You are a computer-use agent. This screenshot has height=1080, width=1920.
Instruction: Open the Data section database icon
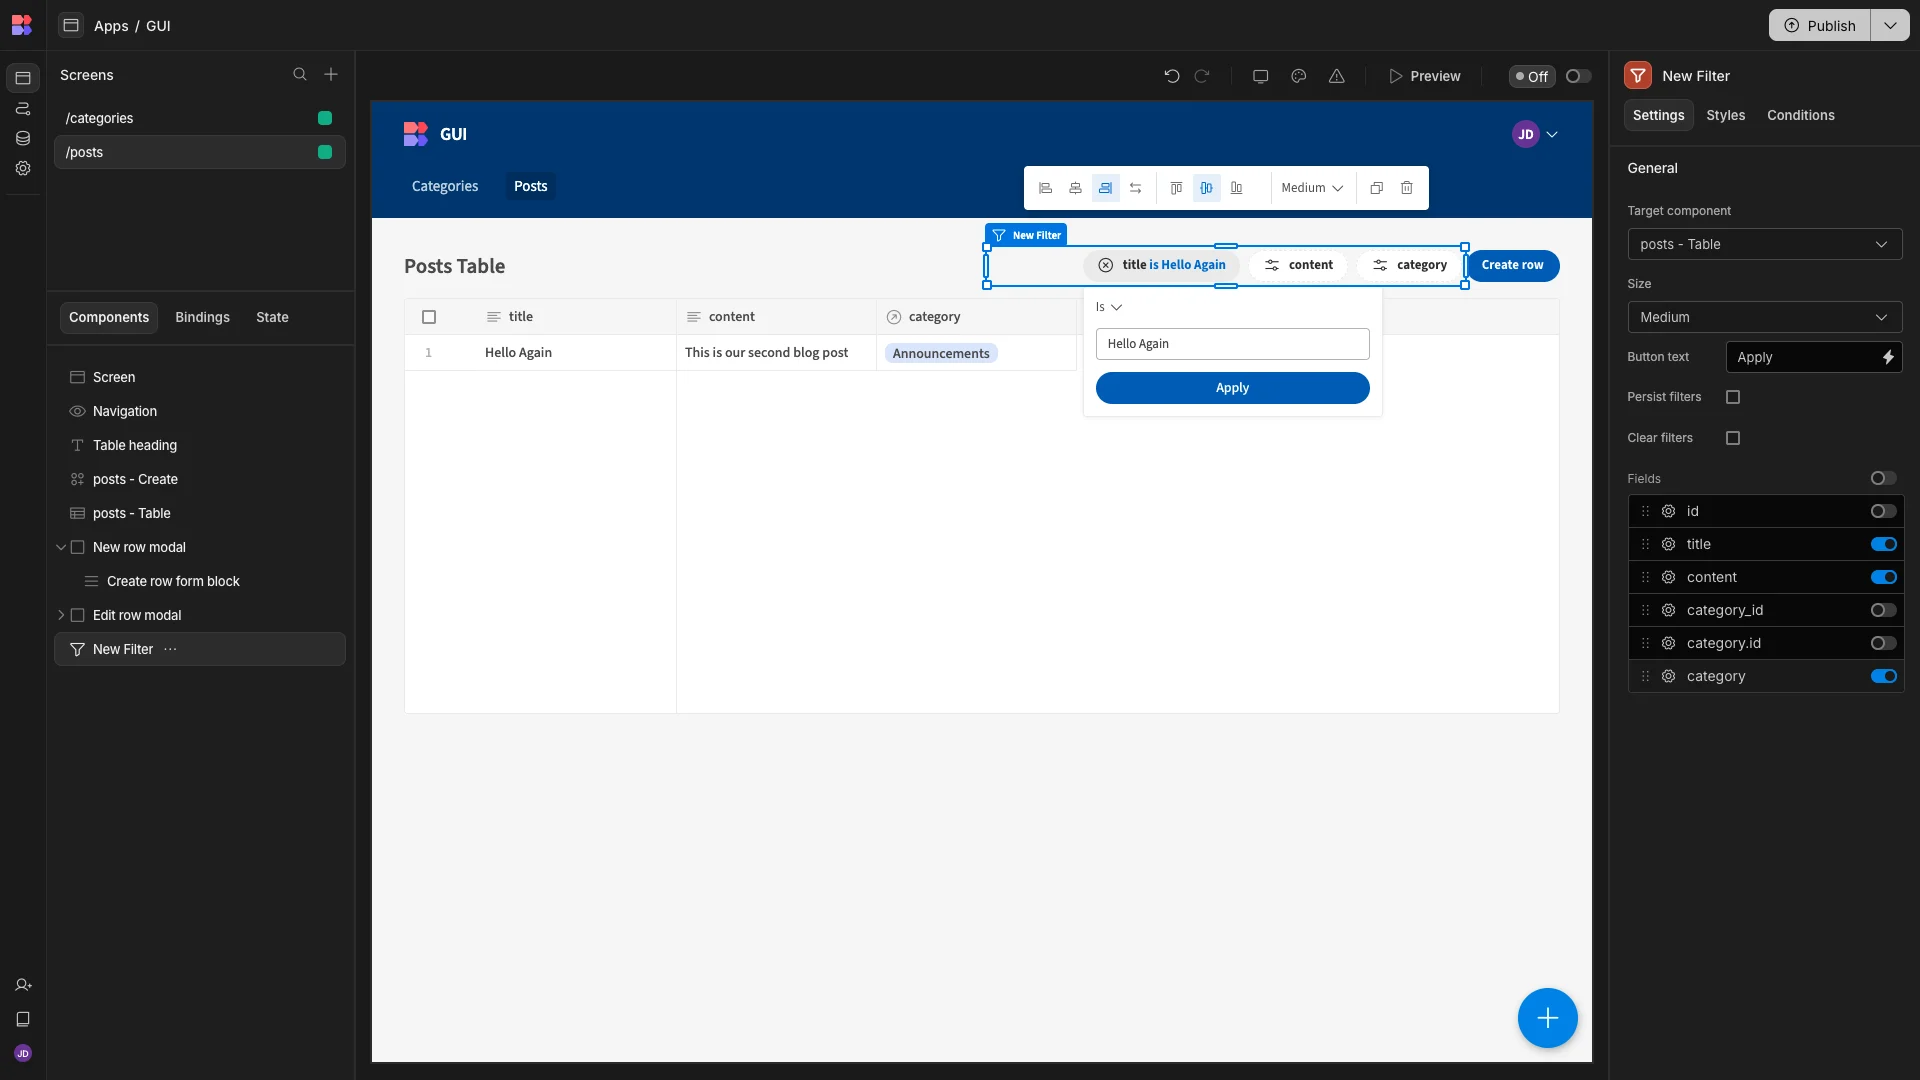point(23,138)
